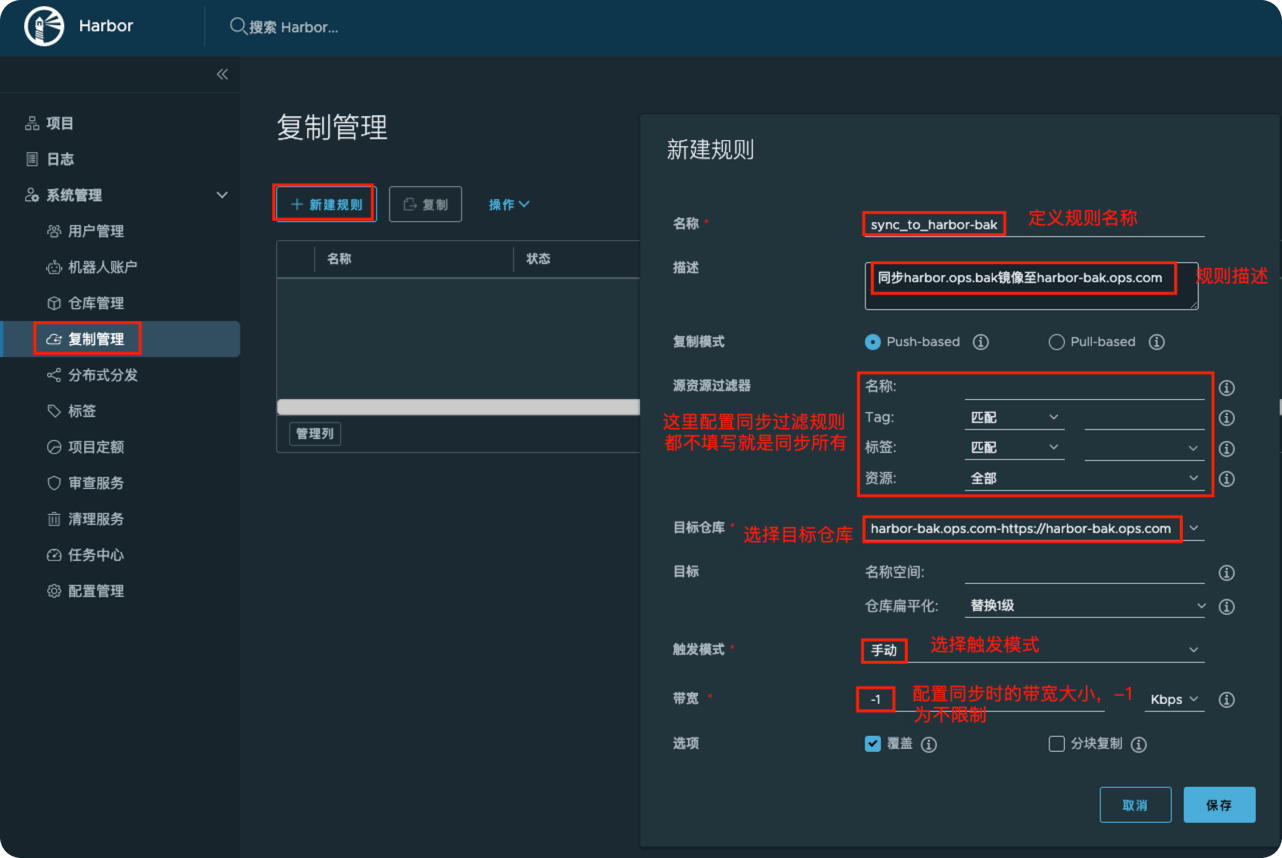Screen dimensions: 1282x858
Task: Click the 描述 textarea
Action: (x=1031, y=285)
